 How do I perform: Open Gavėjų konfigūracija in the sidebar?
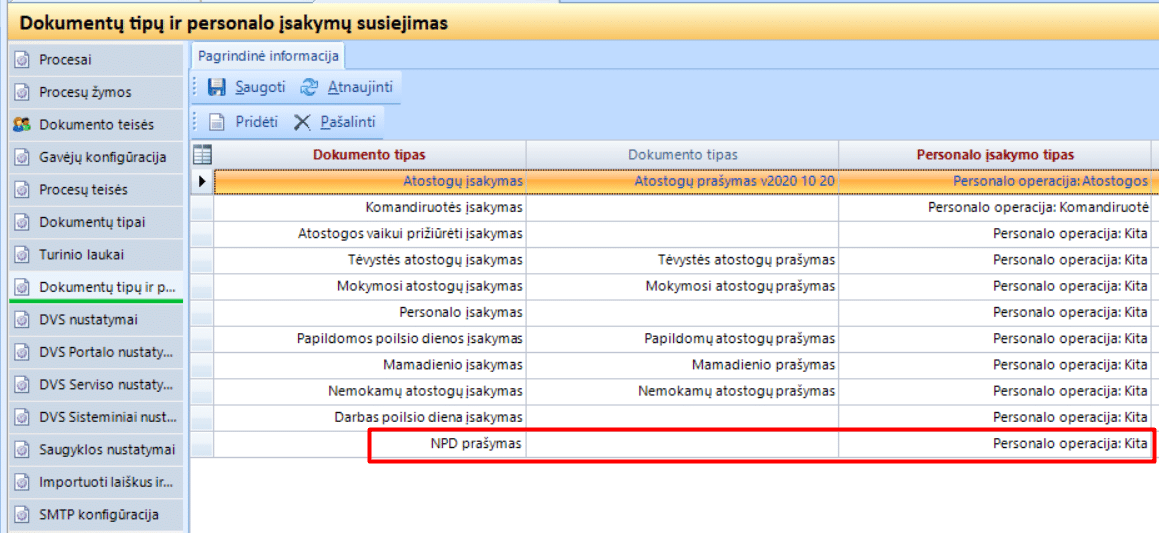(102, 157)
